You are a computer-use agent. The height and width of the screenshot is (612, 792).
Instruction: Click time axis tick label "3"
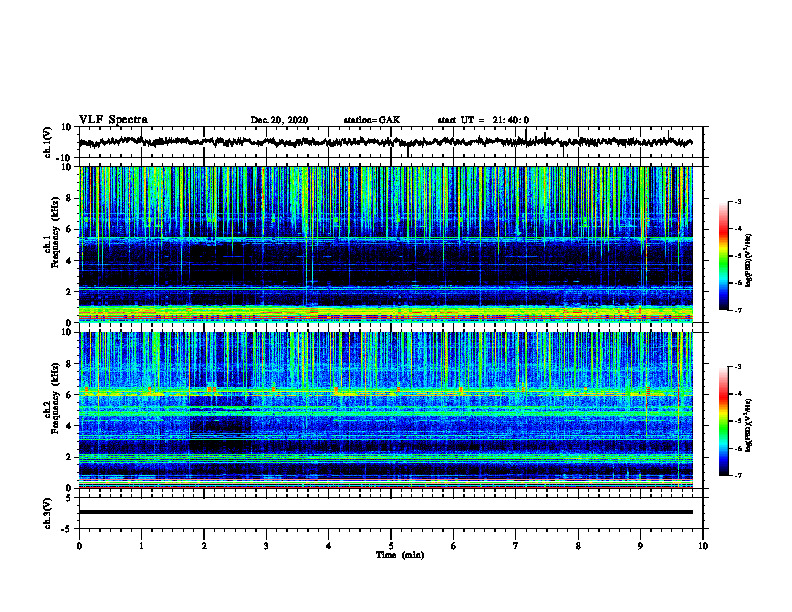click(x=266, y=546)
